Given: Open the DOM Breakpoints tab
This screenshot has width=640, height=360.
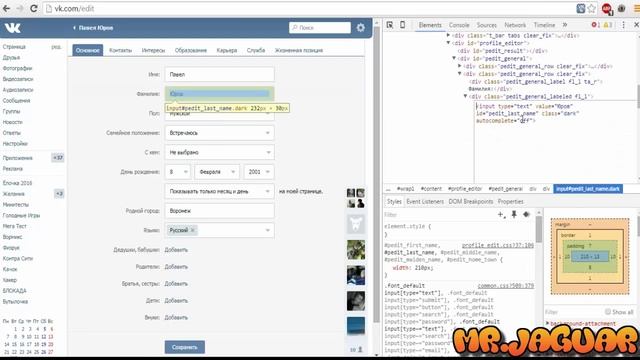Looking at the screenshot, I should [471, 202].
